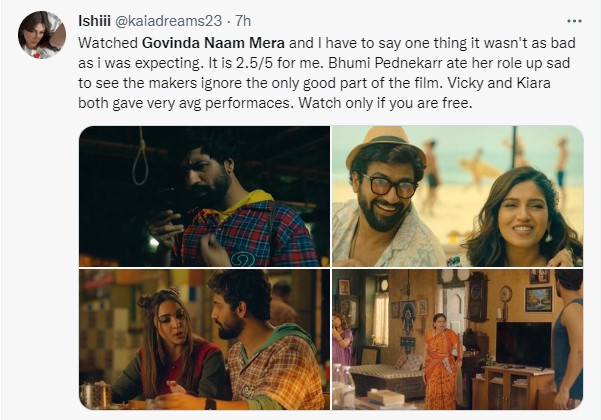
Task: Open the top-left dark scene image
Action: click(x=204, y=195)
